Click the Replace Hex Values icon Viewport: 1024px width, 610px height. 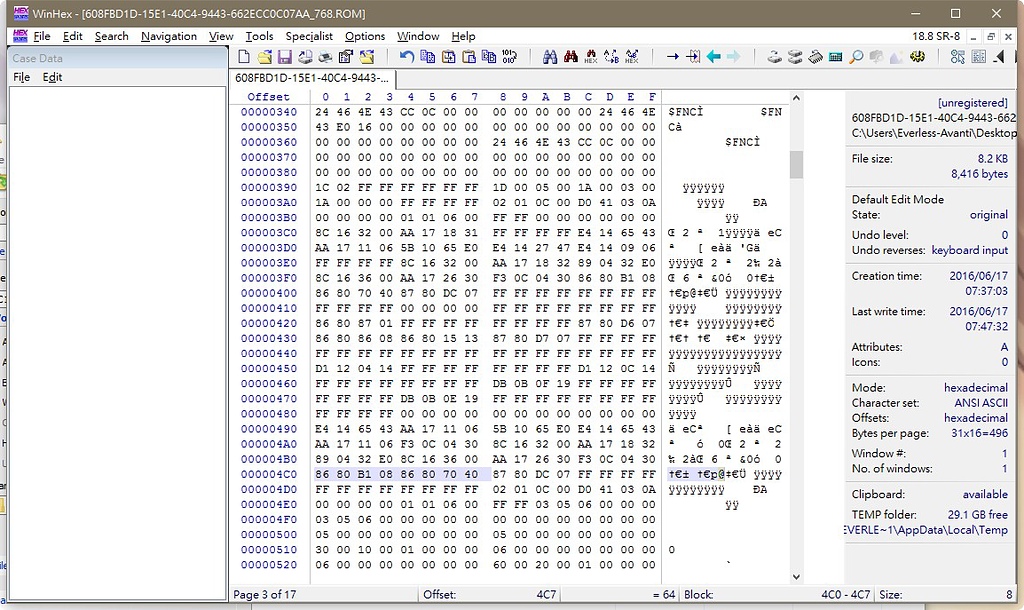632,57
